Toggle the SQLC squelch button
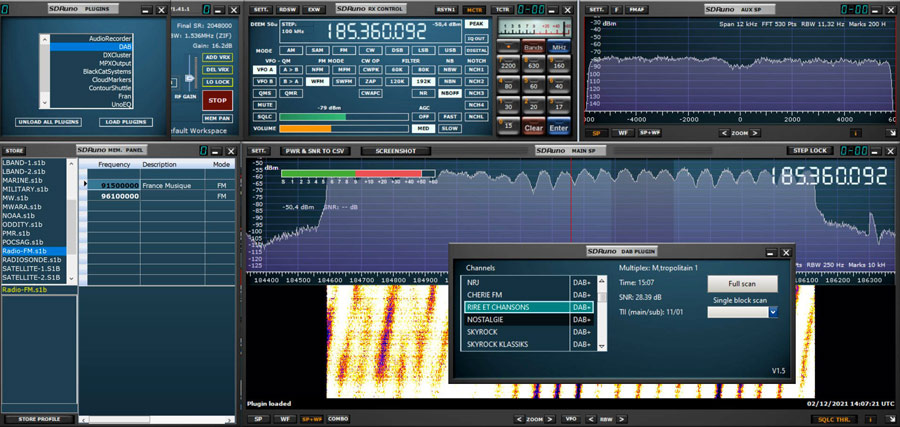Viewport: 900px width, 427px height. (x=265, y=117)
